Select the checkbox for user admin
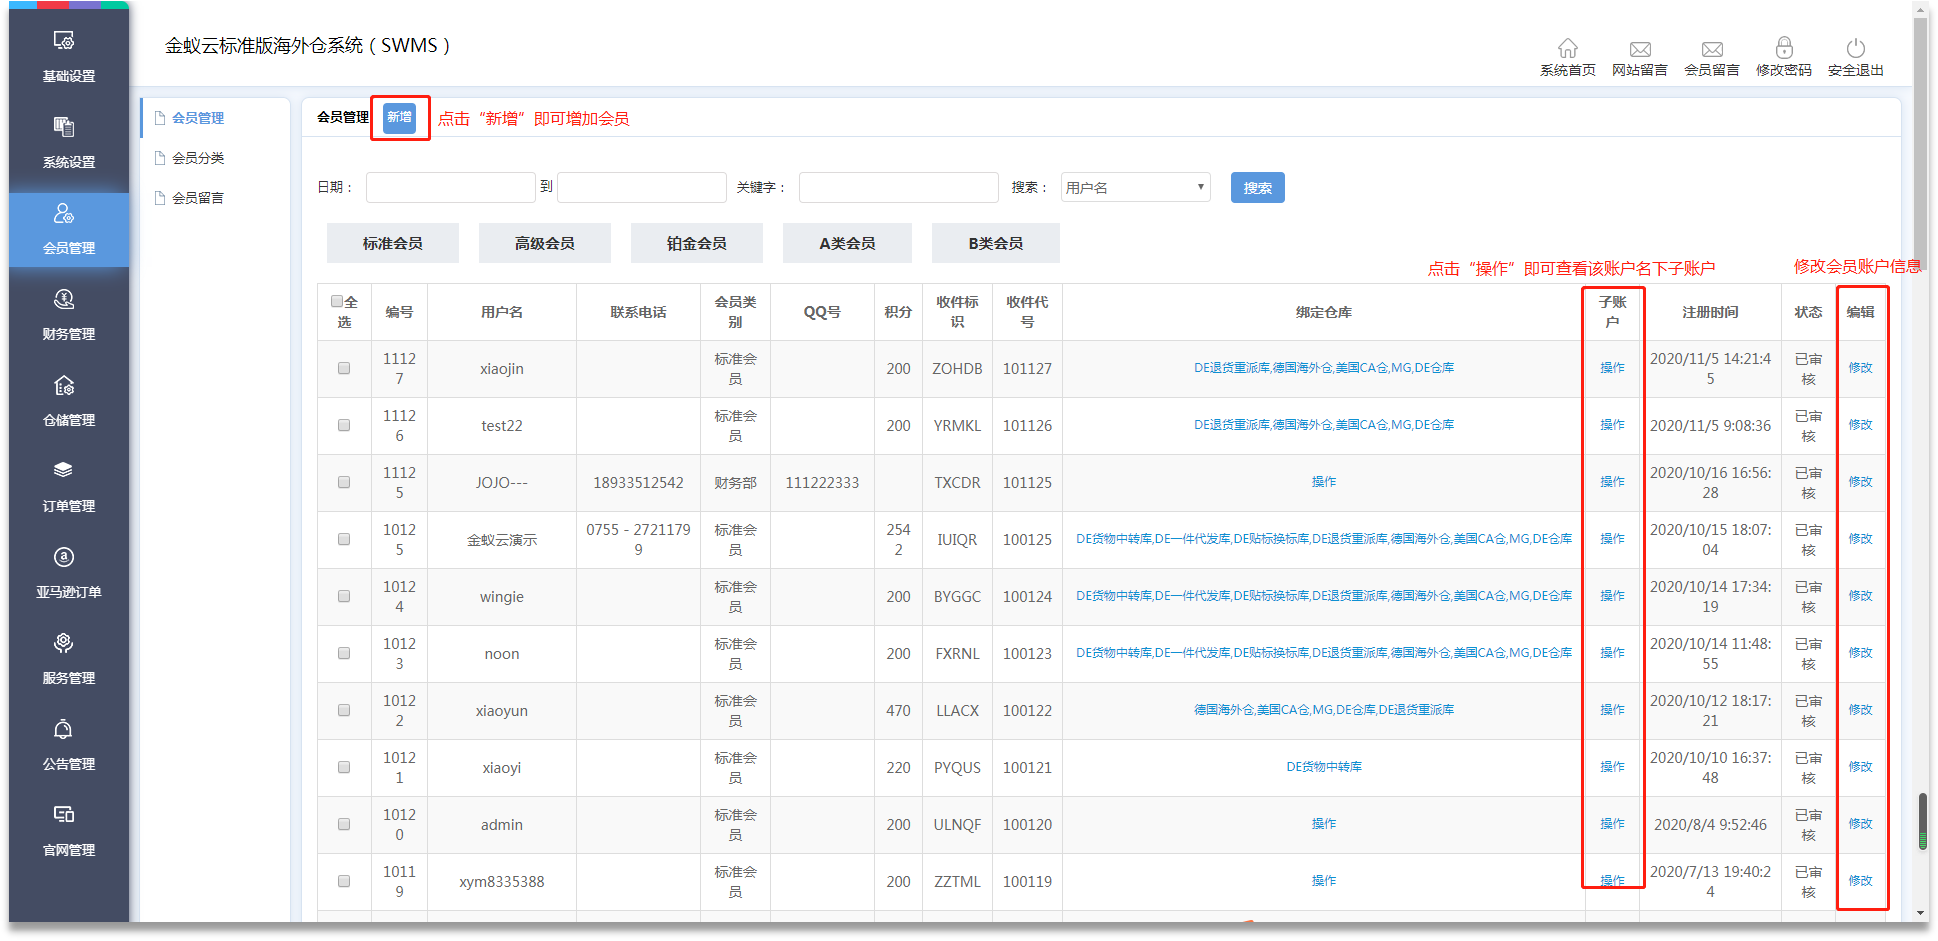 tap(344, 825)
